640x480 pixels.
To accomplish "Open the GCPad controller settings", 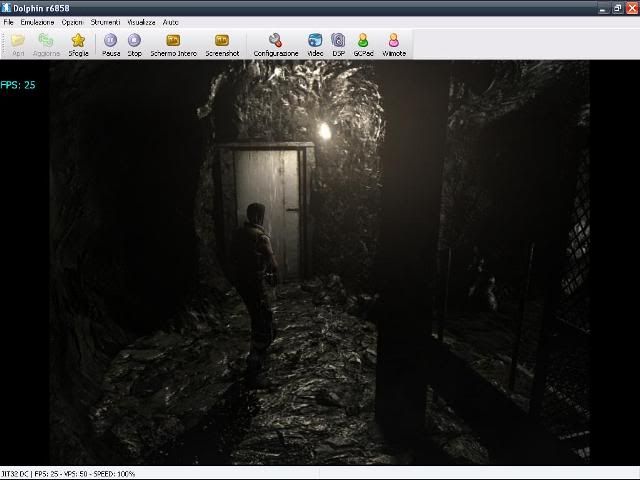I will tap(363, 42).
